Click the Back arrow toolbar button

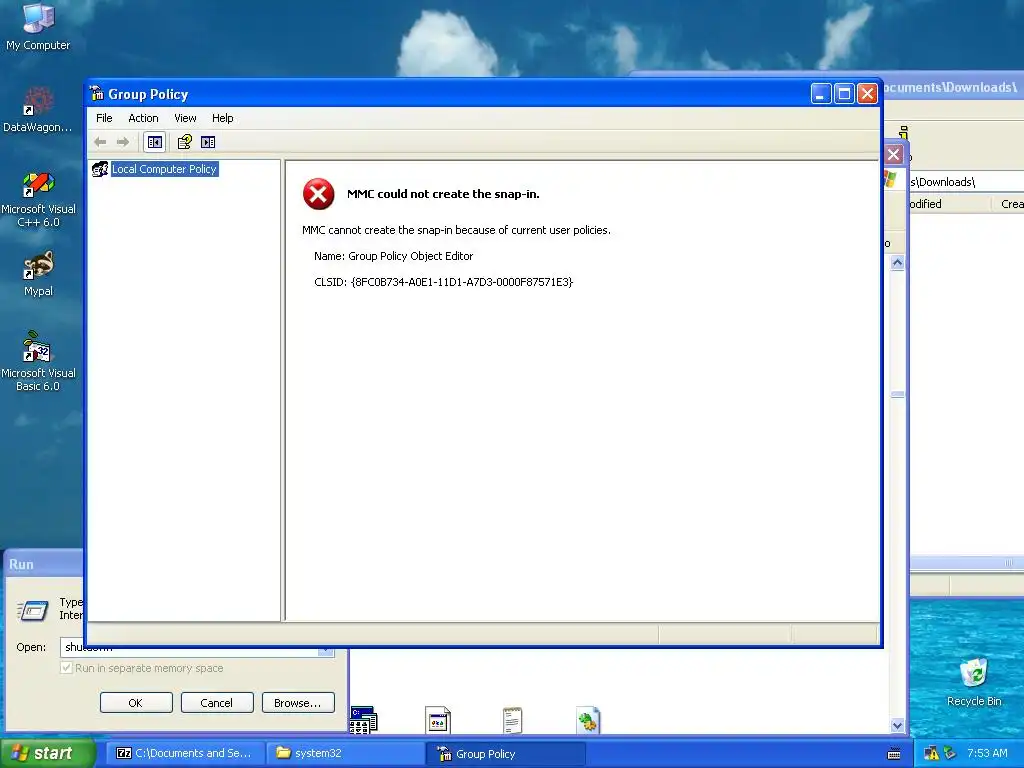[x=101, y=142]
